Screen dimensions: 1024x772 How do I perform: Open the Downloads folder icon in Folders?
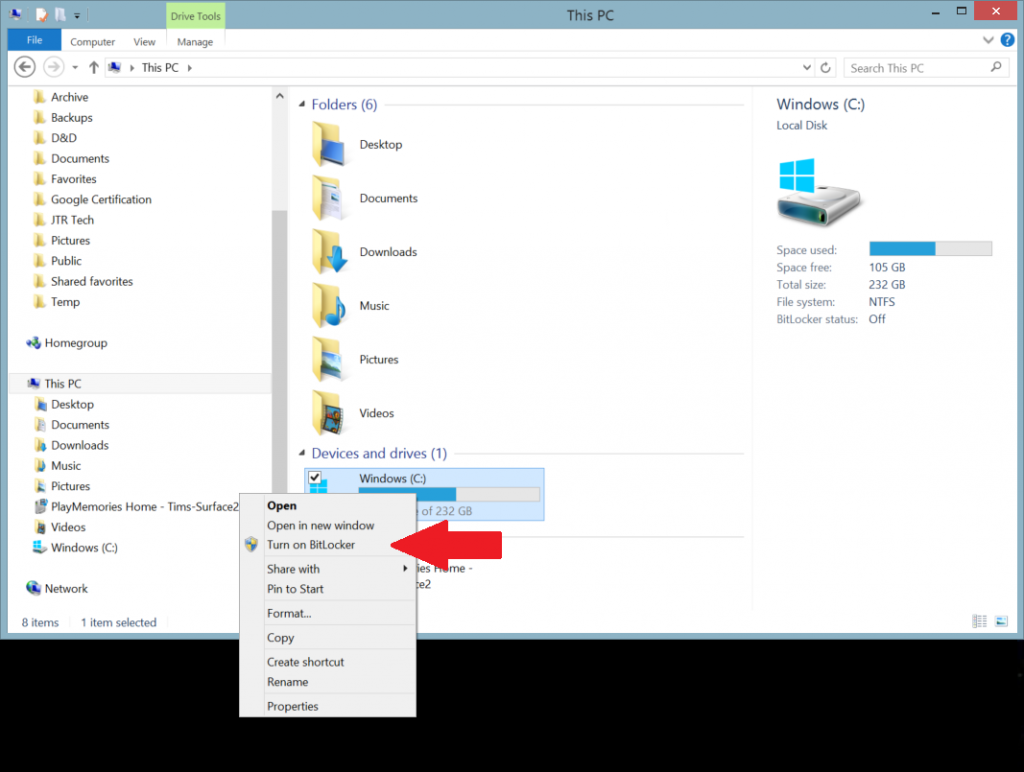pos(329,252)
